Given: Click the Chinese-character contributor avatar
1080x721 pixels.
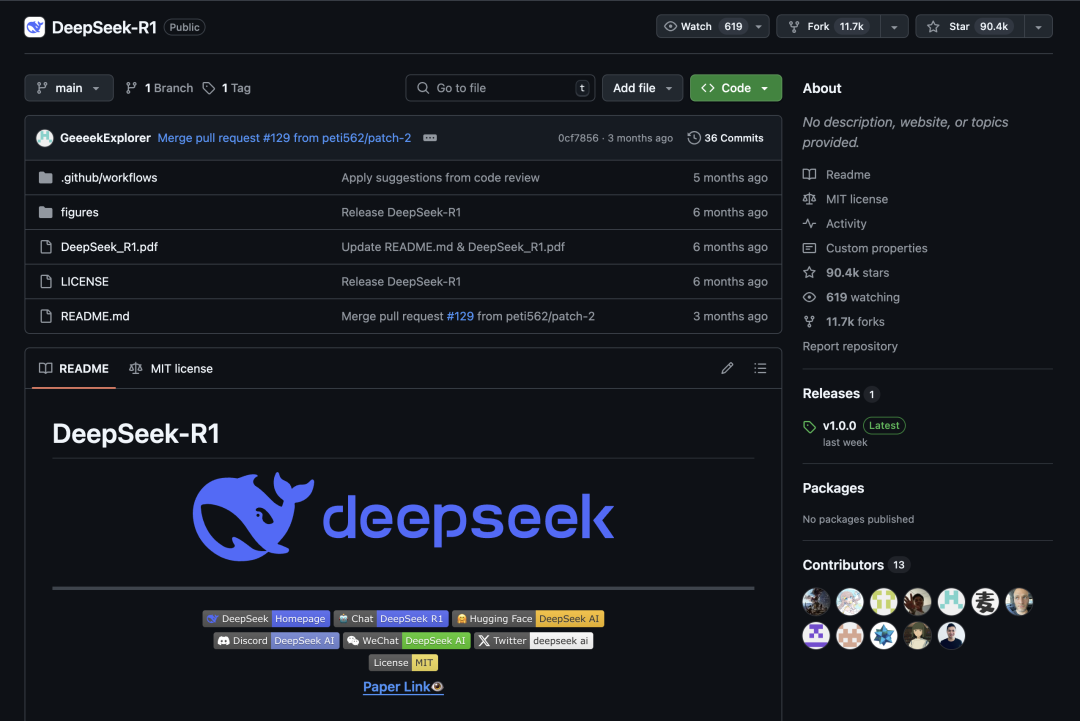Looking at the screenshot, I should coord(985,601).
